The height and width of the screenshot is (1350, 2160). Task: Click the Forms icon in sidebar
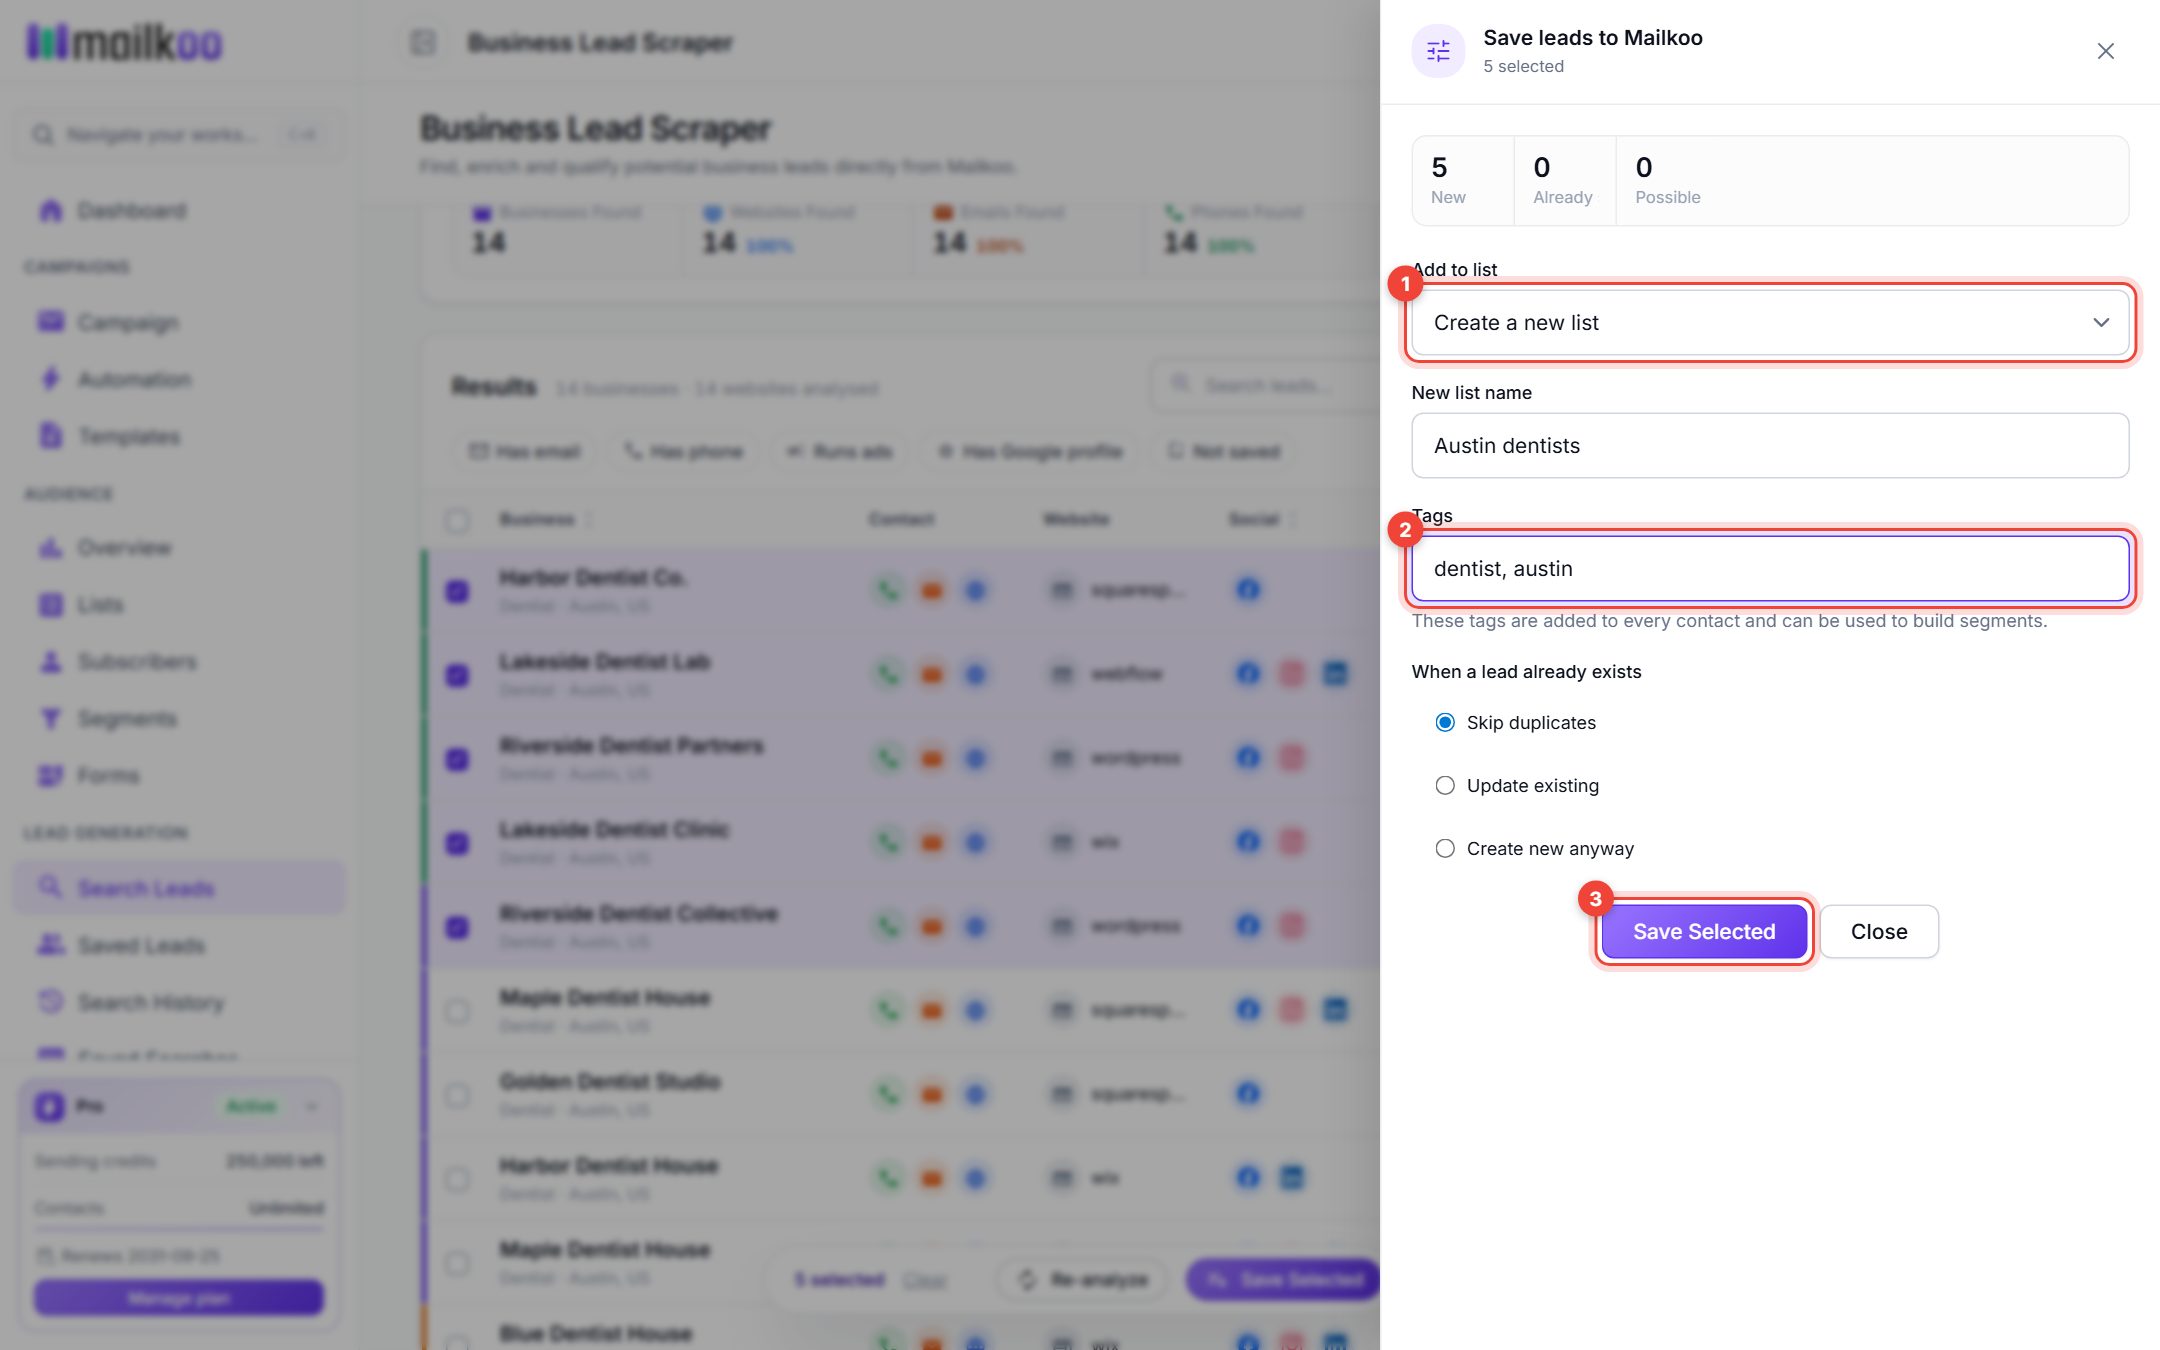pos(50,775)
